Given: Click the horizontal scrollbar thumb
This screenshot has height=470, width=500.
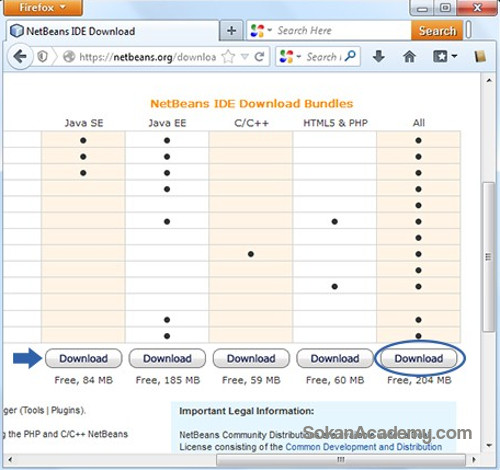Looking at the screenshot, I should click(341, 460).
